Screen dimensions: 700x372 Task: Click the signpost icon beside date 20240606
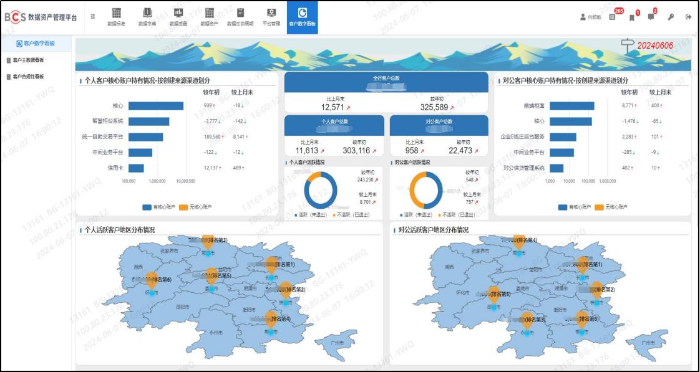(x=627, y=45)
